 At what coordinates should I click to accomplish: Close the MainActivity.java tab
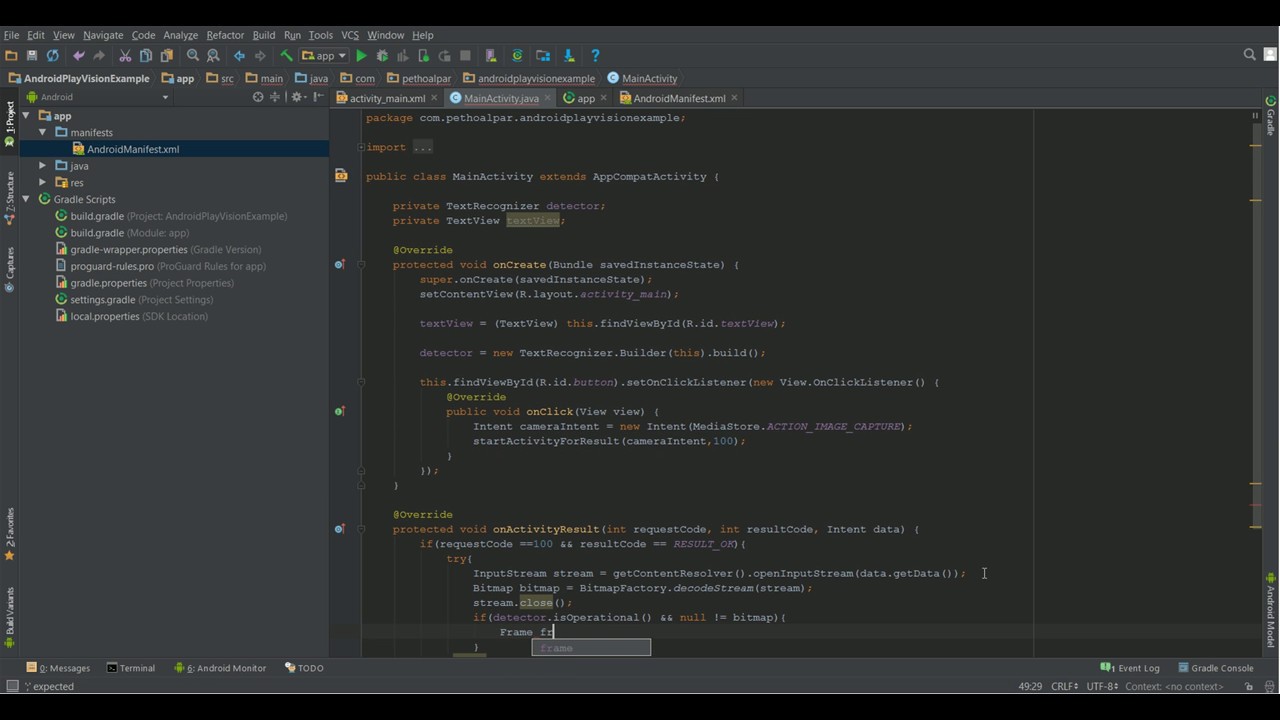(x=549, y=98)
